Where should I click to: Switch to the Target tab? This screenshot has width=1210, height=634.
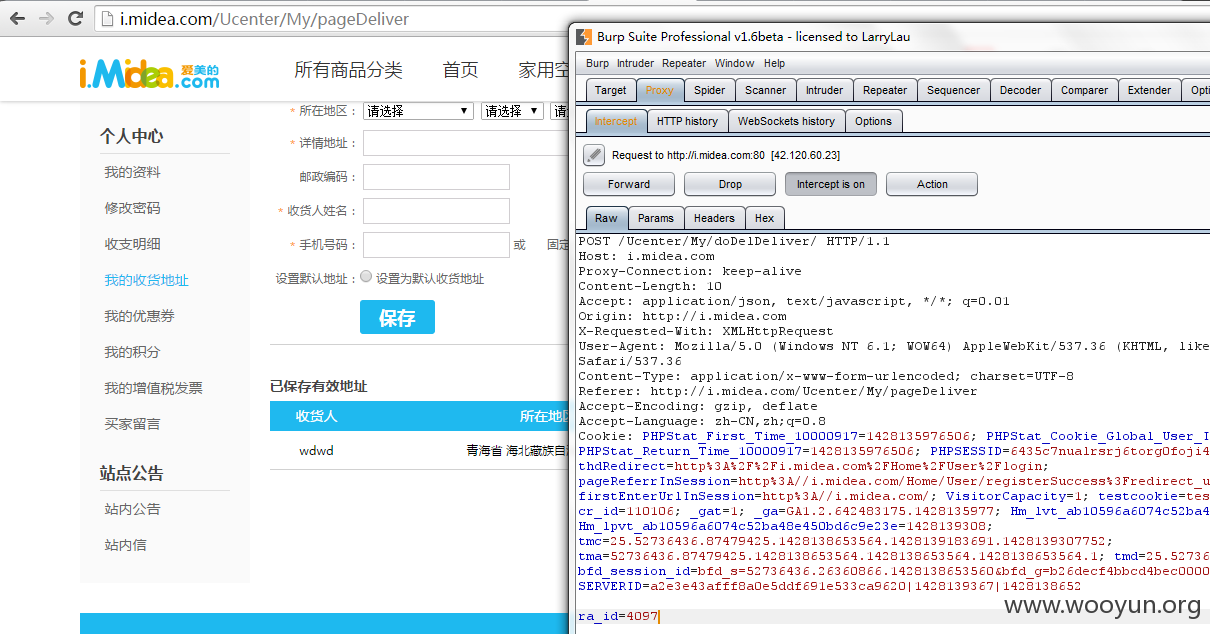click(610, 90)
